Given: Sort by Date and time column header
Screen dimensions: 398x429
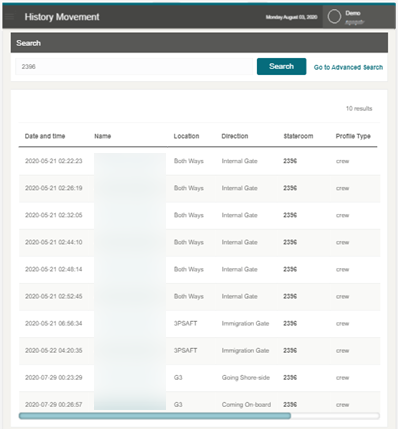Looking at the screenshot, I should pyautogui.click(x=45, y=136).
